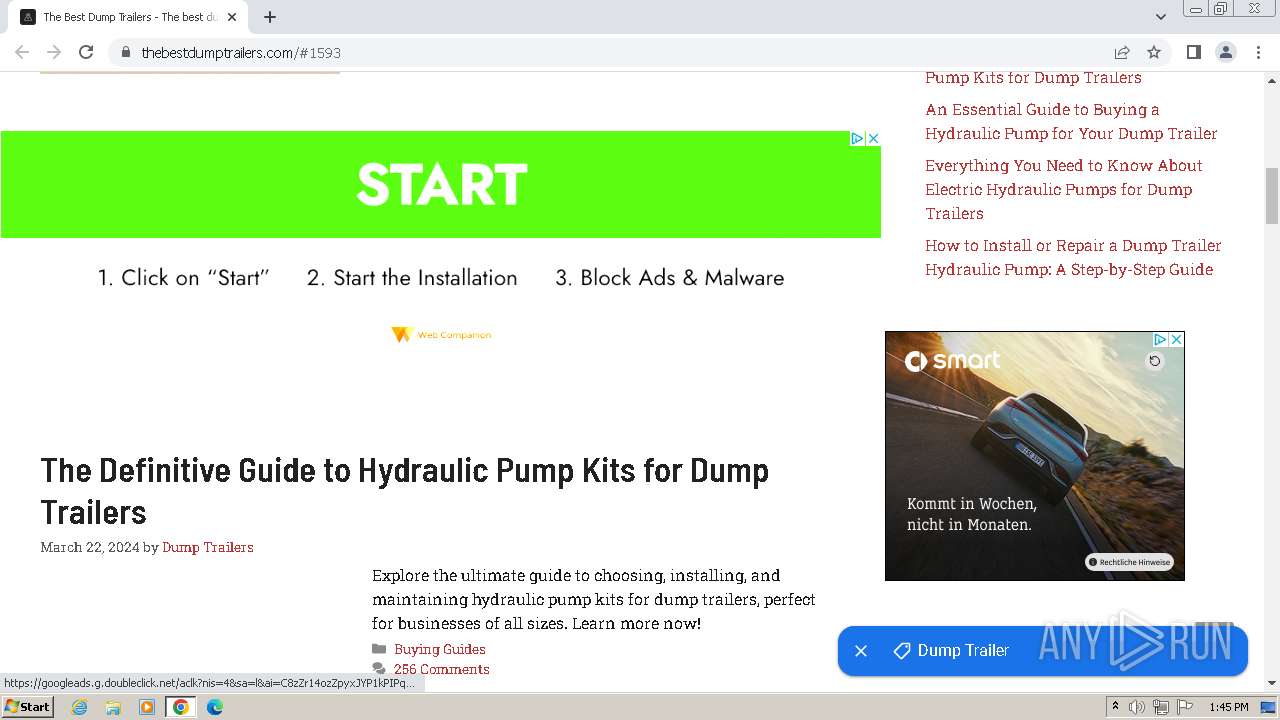1280x720 pixels.
Task: Open the Action Center flag icon
Action: click(x=1185, y=707)
